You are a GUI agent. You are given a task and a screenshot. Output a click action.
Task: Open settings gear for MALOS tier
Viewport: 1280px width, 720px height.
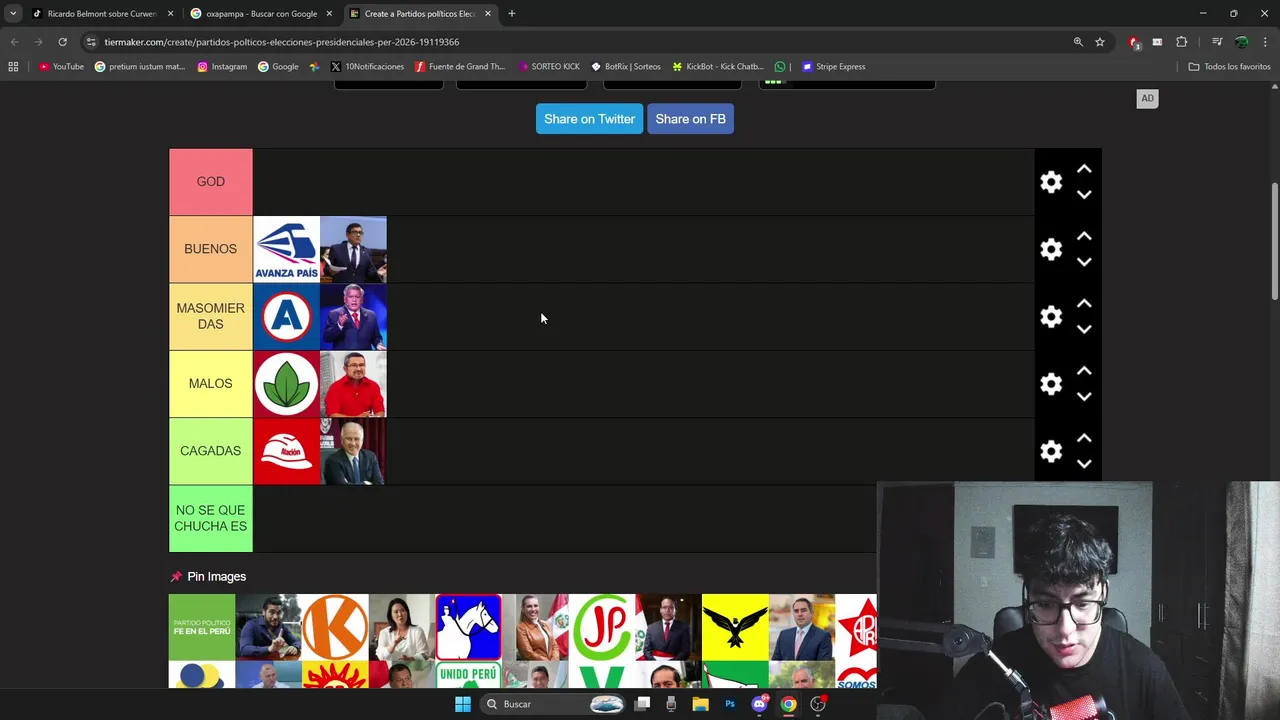pyautogui.click(x=1051, y=384)
